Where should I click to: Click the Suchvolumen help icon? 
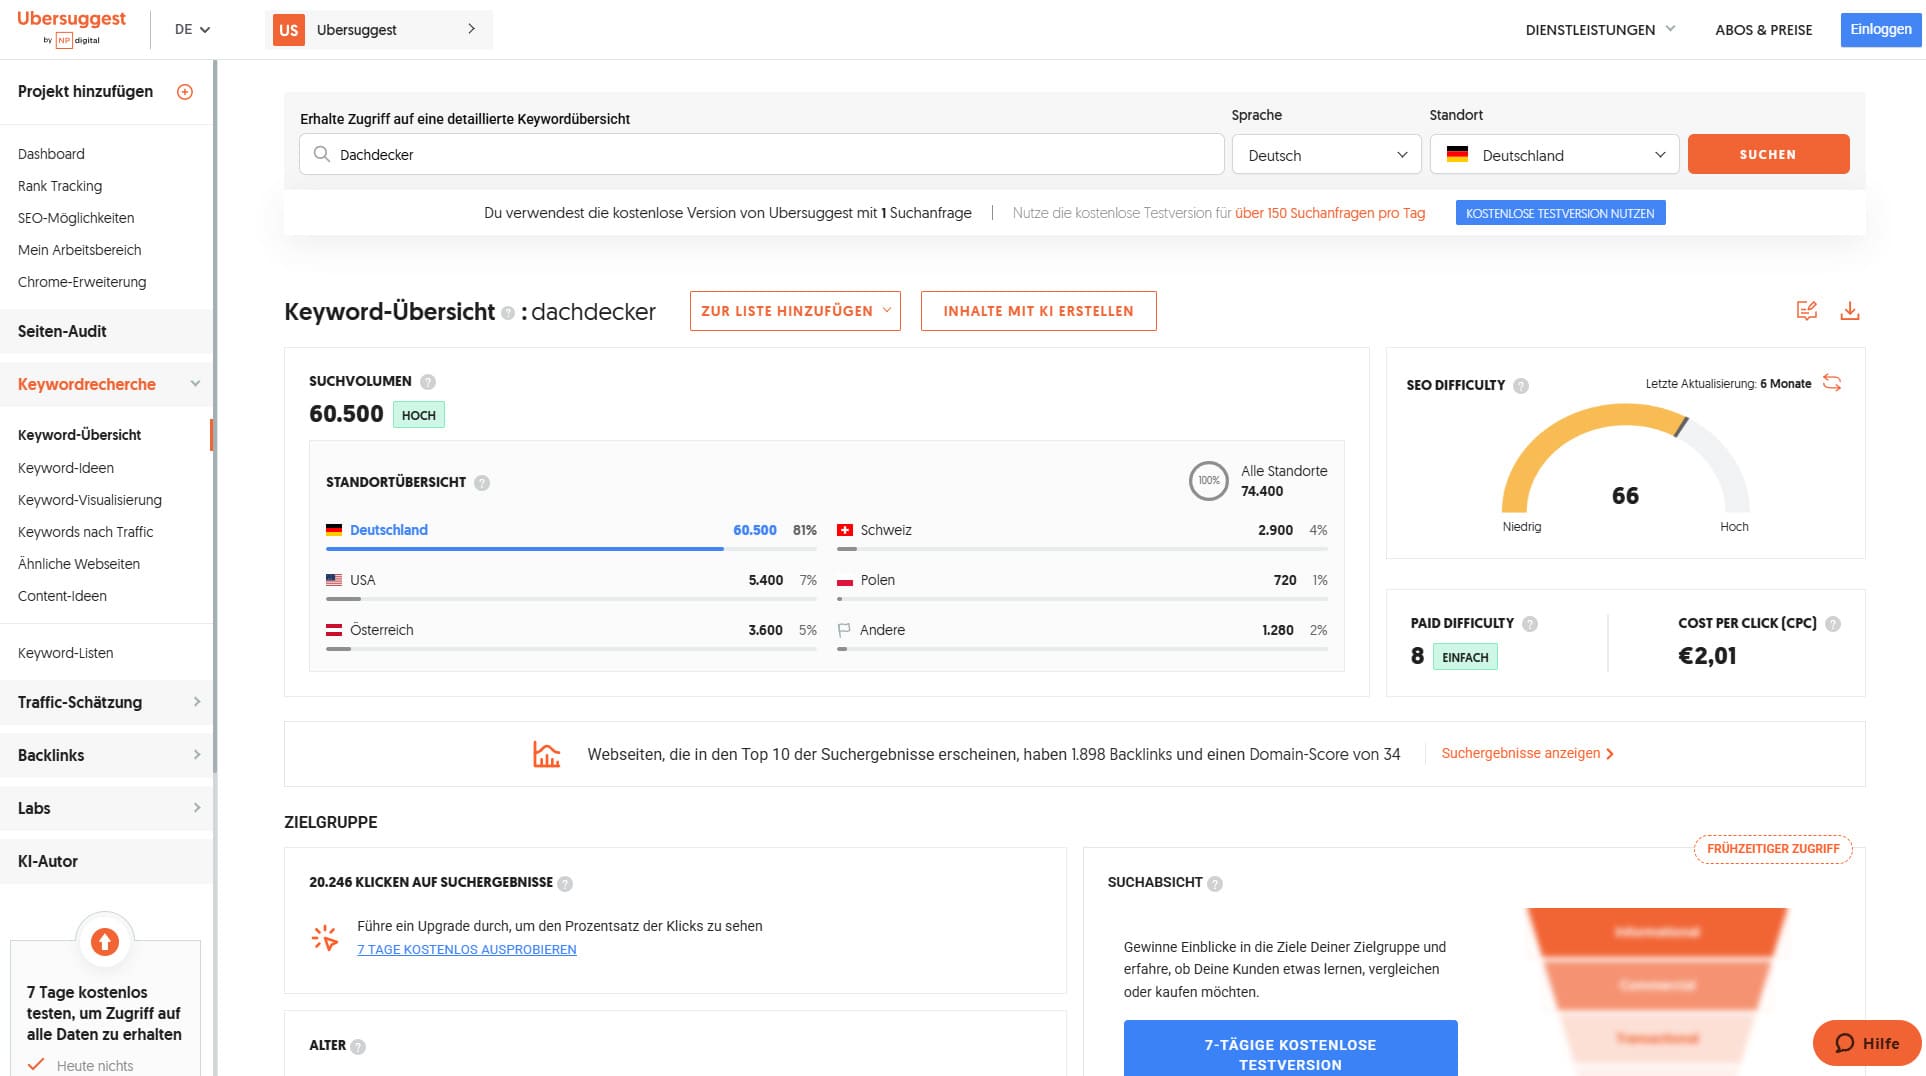pyautogui.click(x=428, y=382)
